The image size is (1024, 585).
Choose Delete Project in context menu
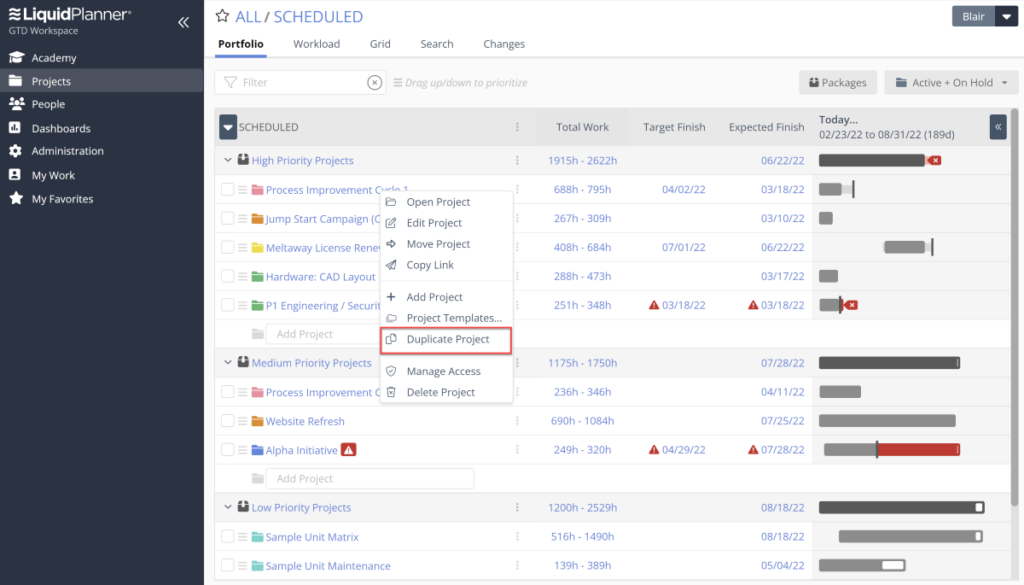pyautogui.click(x=446, y=392)
